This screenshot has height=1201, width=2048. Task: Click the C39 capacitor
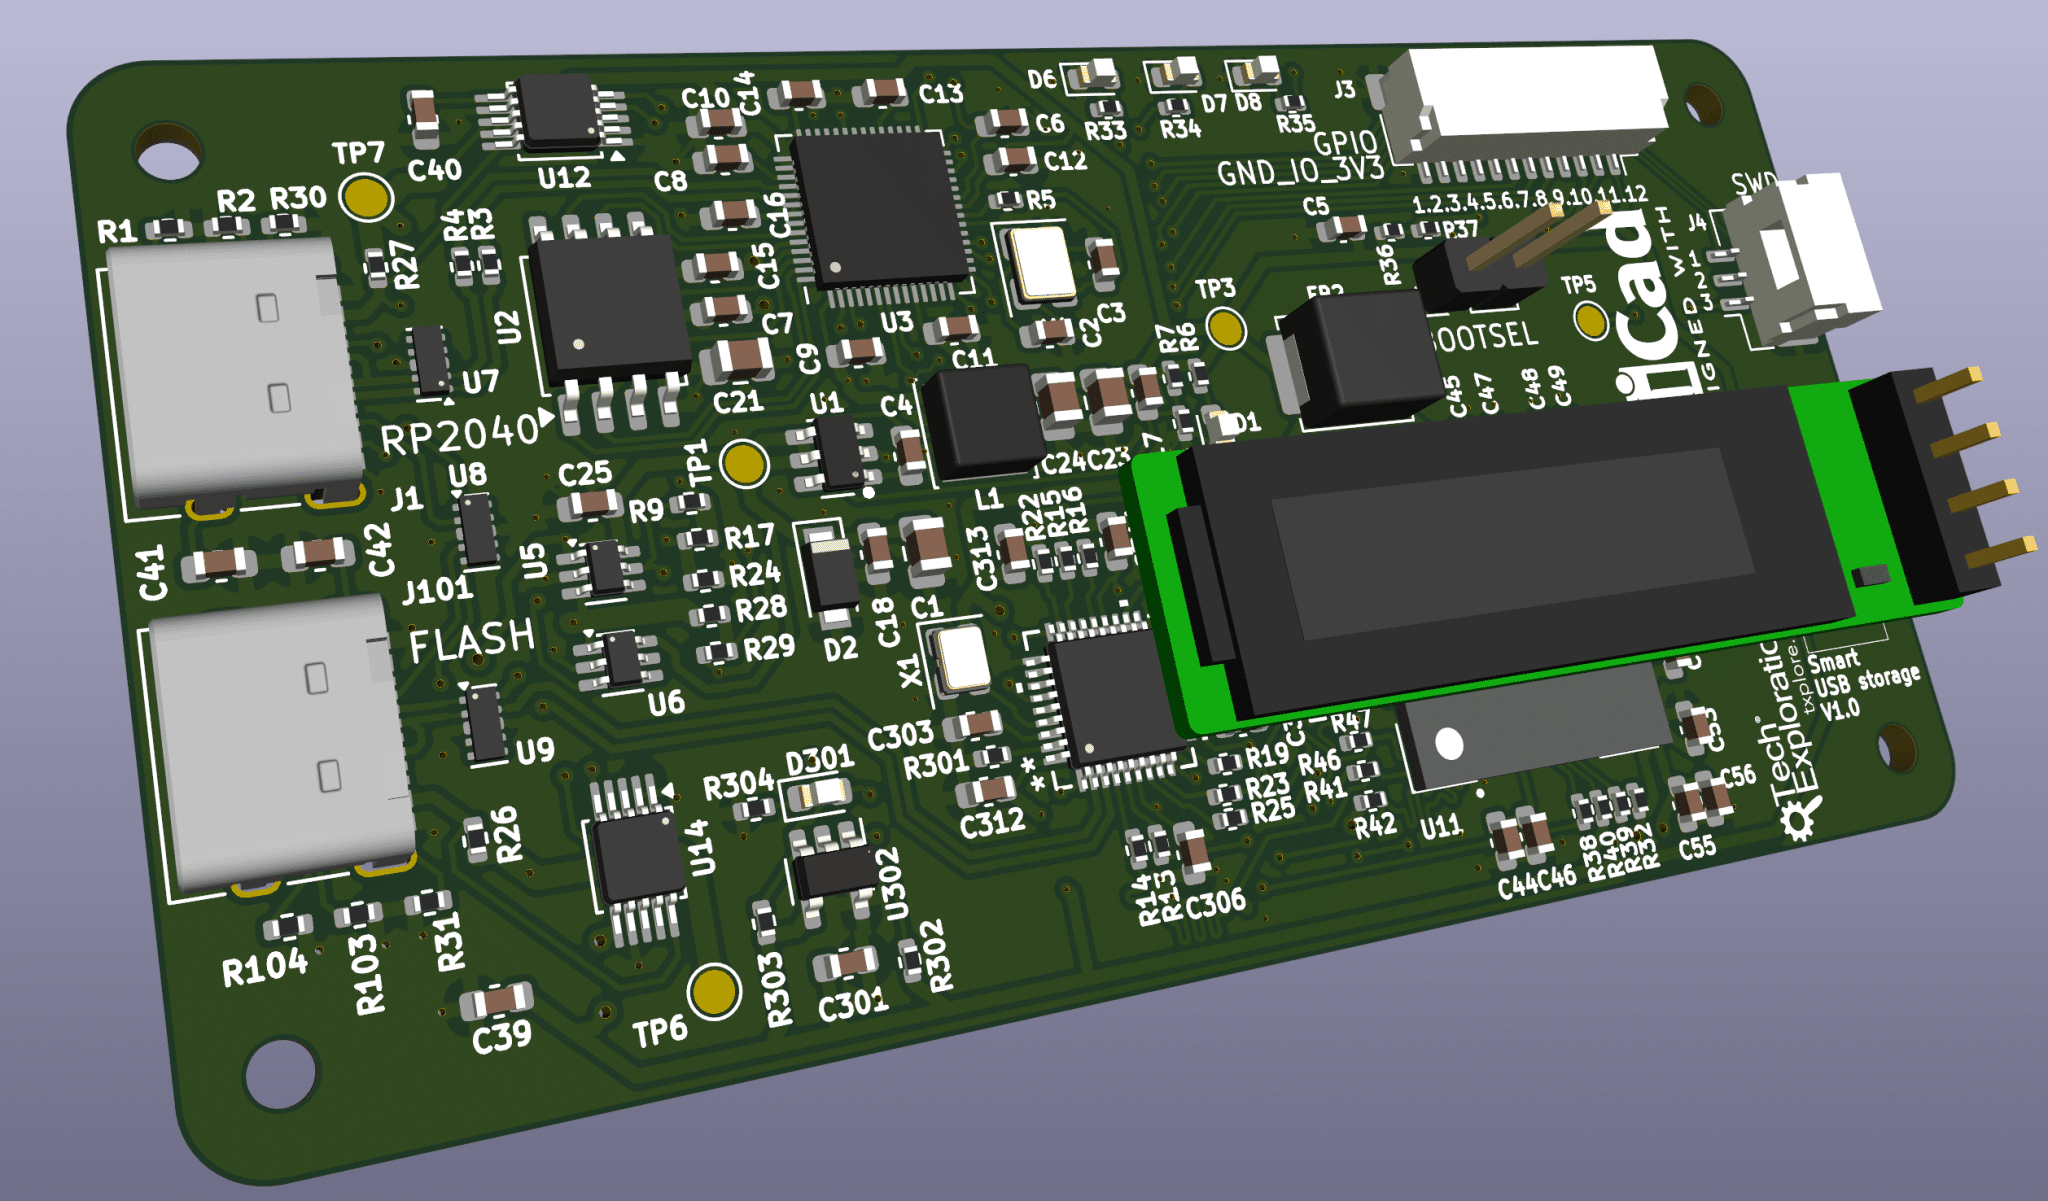coord(496,1001)
